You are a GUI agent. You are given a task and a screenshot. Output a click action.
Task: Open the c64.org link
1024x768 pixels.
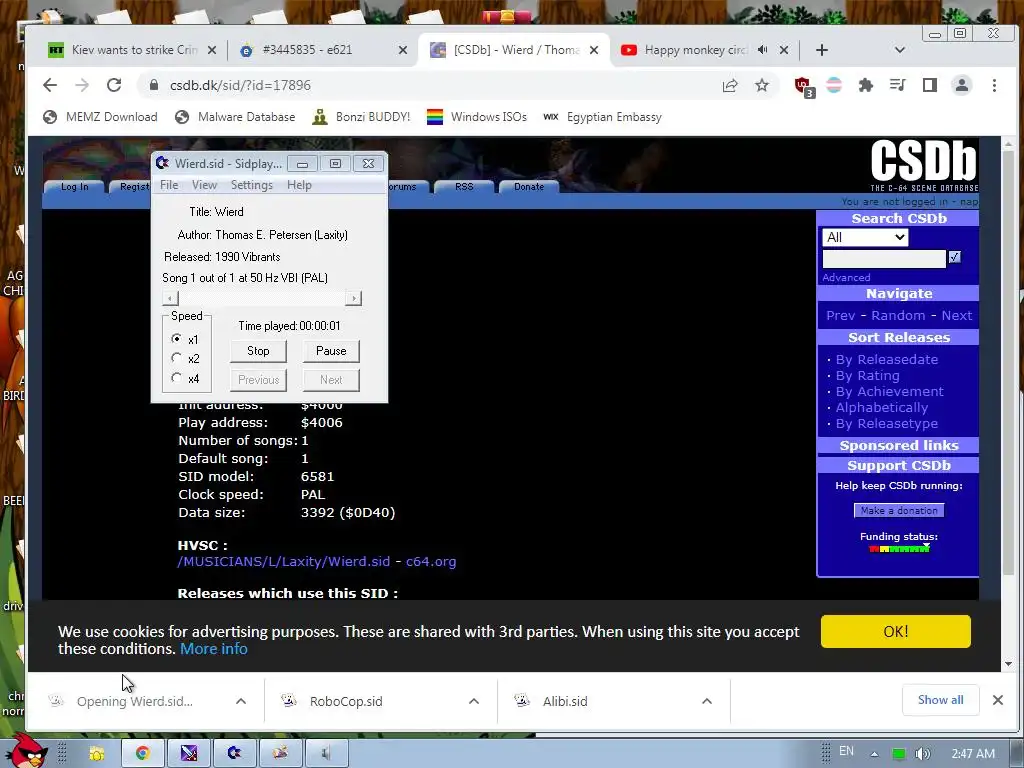pos(431,562)
